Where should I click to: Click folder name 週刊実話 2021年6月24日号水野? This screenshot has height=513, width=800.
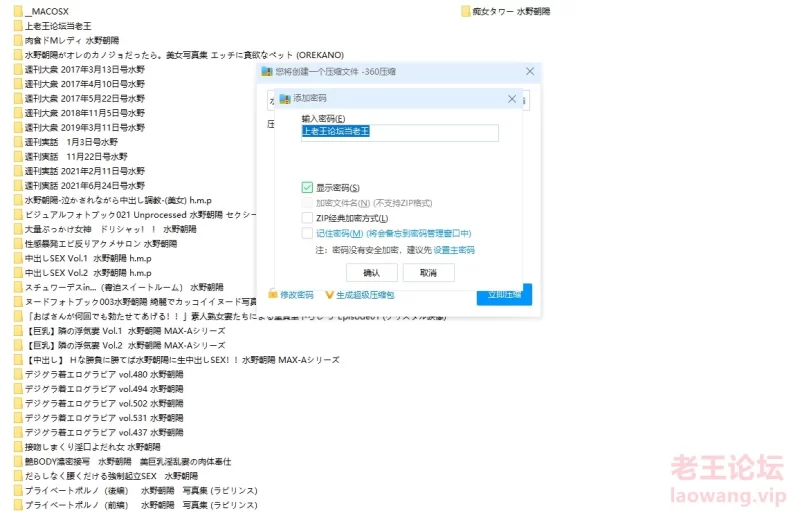[85, 185]
